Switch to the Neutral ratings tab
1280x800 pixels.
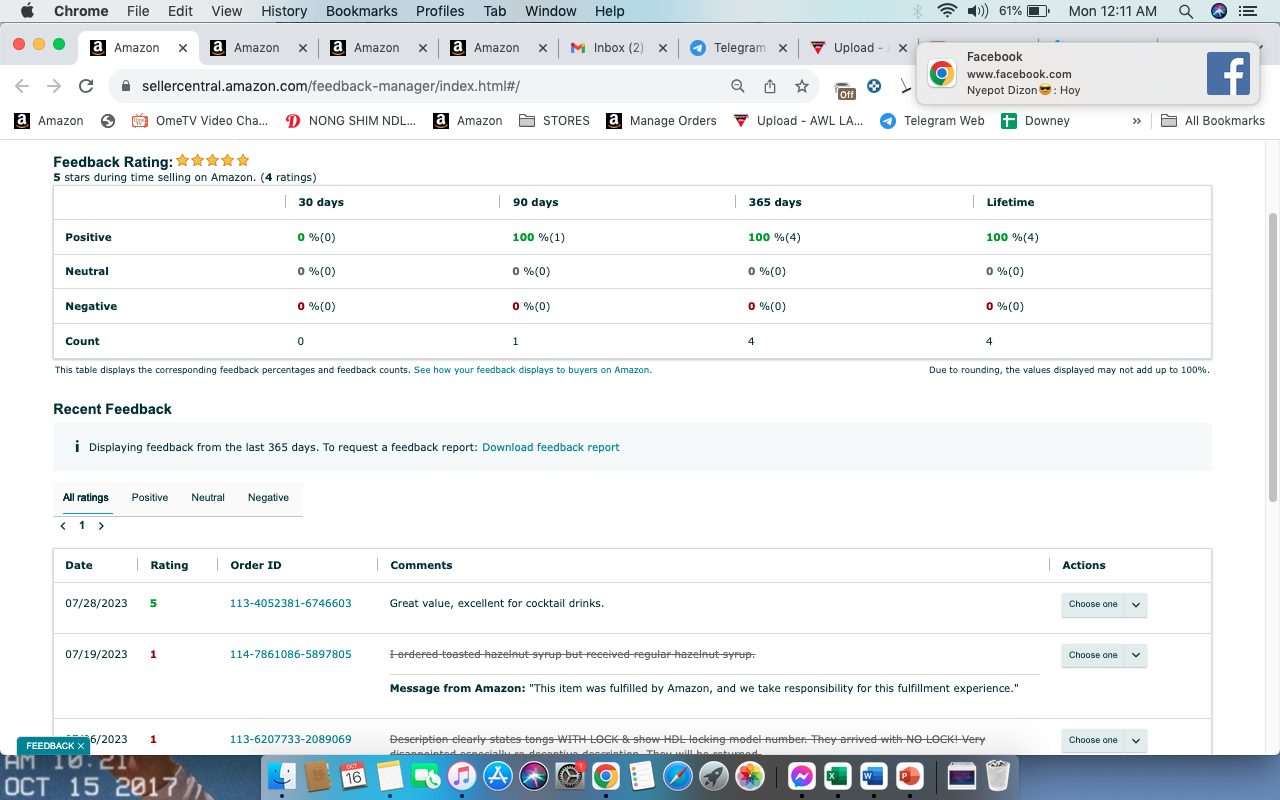point(208,497)
